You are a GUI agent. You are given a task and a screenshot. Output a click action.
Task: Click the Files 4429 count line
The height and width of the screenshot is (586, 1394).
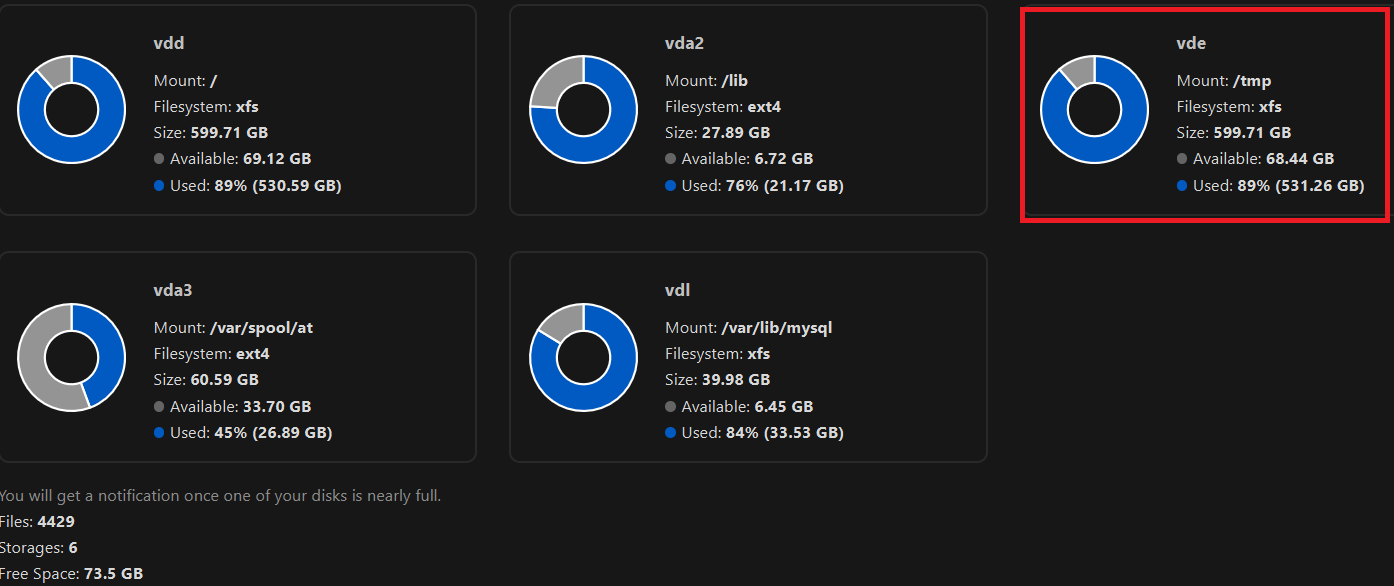pyautogui.click(x=37, y=521)
